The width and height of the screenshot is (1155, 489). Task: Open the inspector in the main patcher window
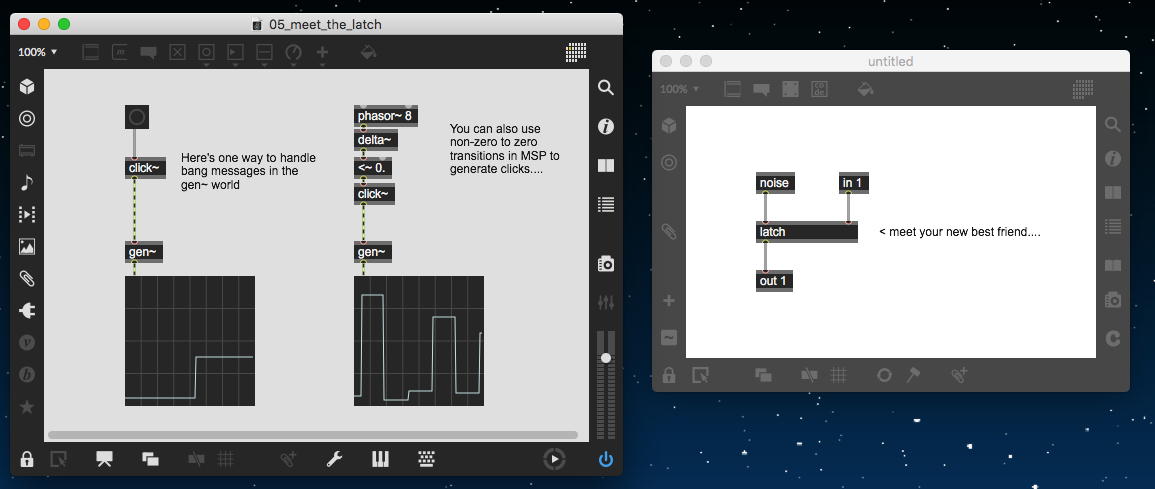click(605, 127)
